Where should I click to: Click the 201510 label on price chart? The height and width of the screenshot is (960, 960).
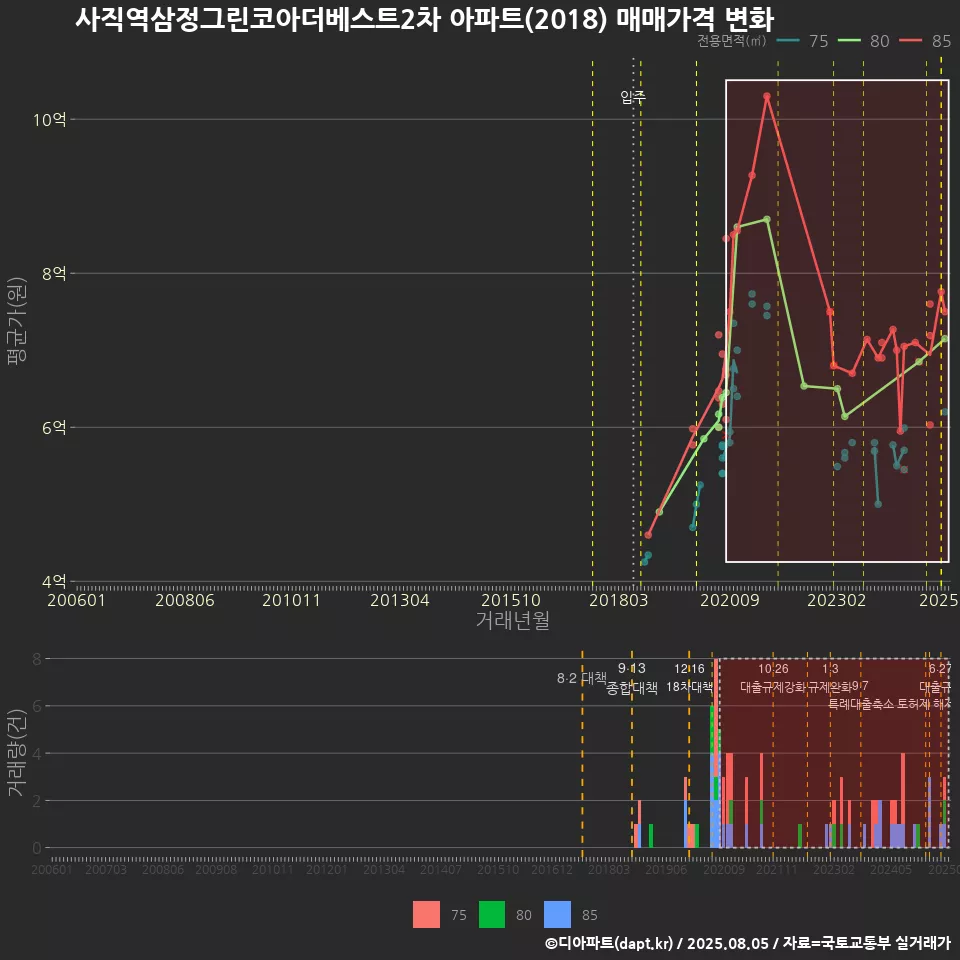[511, 600]
